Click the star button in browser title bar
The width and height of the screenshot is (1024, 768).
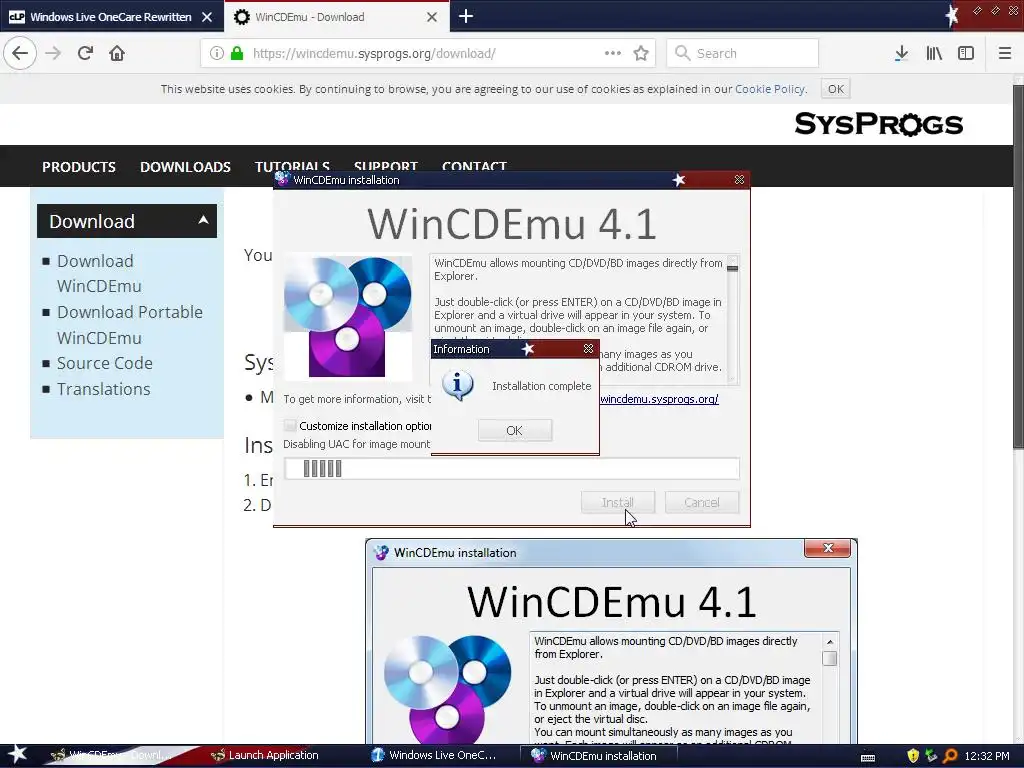pos(952,15)
